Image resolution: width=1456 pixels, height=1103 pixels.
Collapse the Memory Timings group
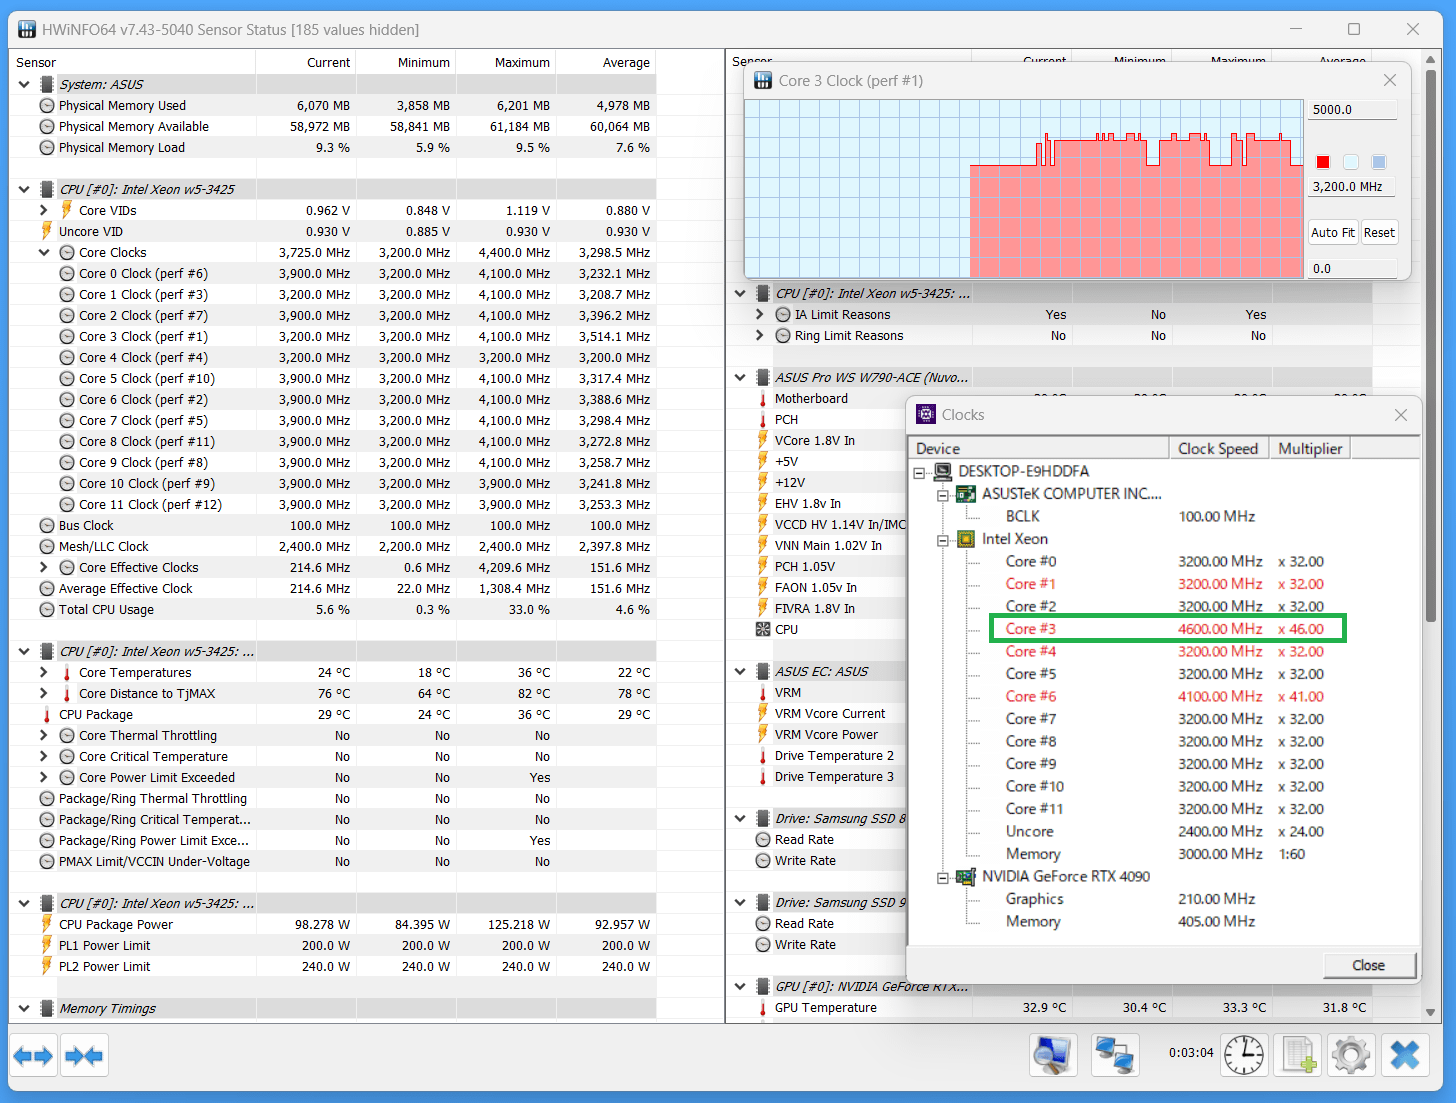coord(24,1008)
